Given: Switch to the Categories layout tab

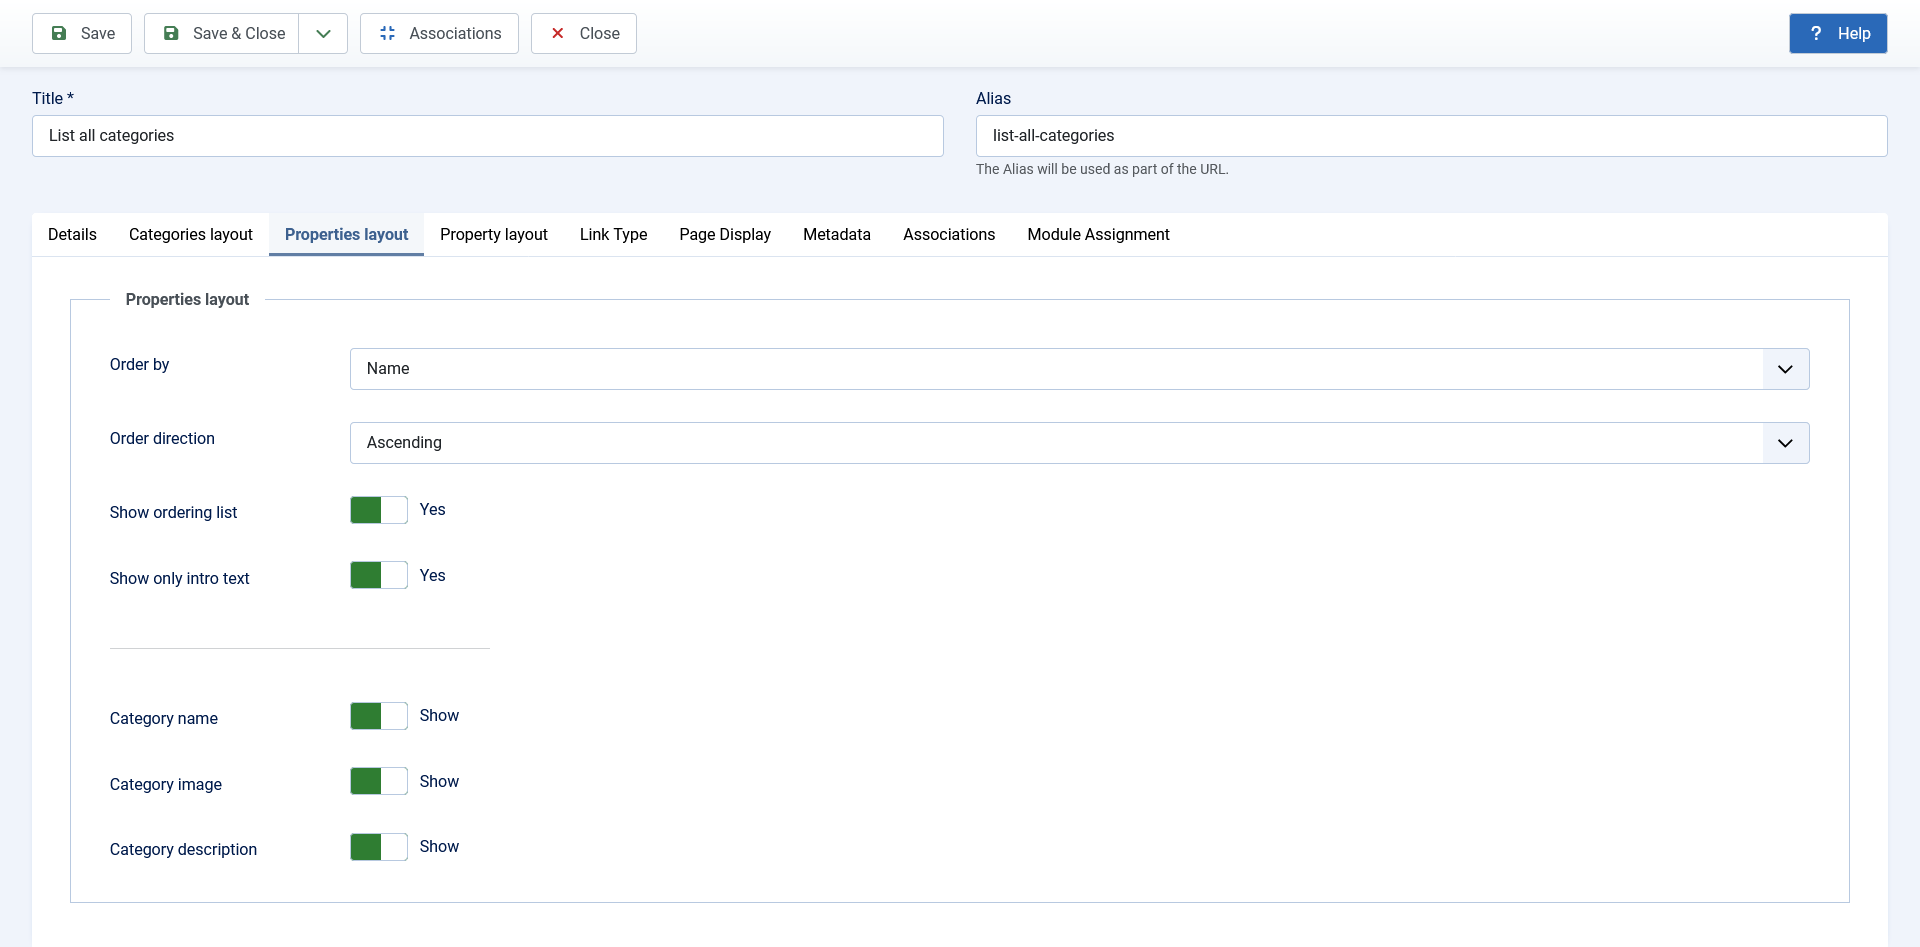Looking at the screenshot, I should 191,234.
